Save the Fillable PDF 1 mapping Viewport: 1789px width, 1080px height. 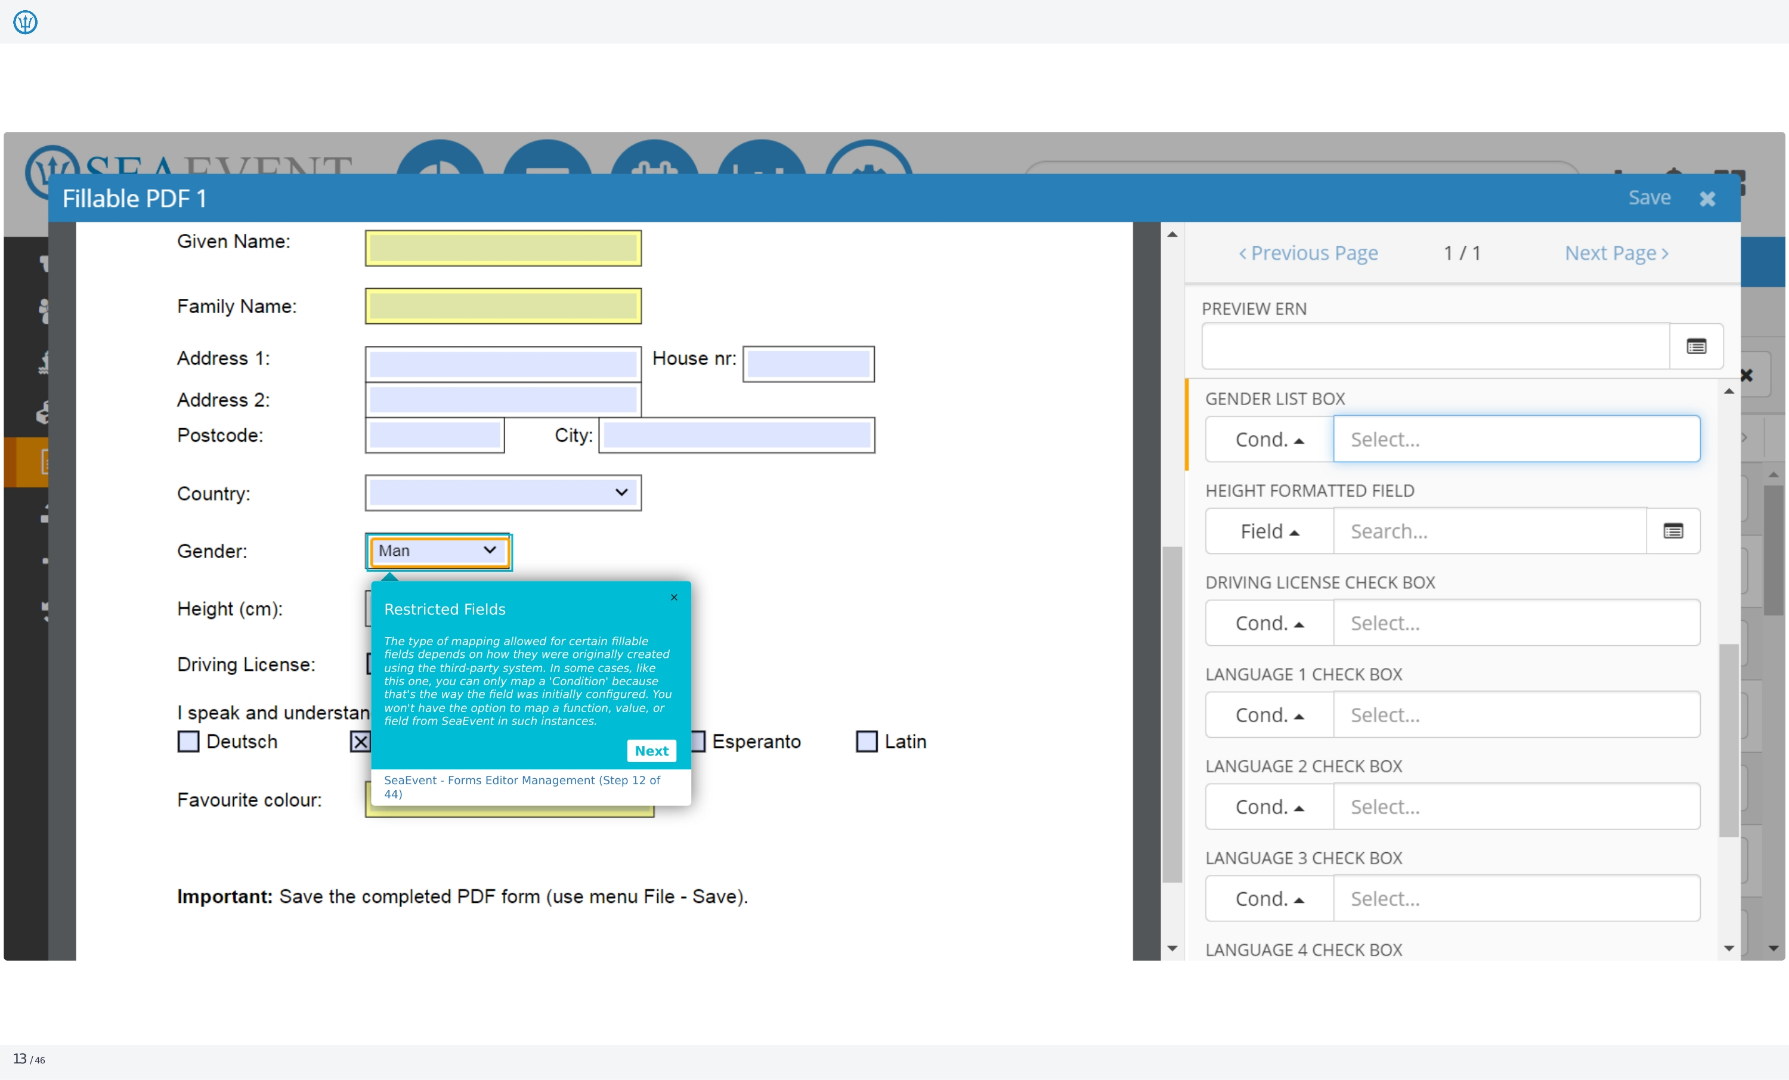(1649, 198)
